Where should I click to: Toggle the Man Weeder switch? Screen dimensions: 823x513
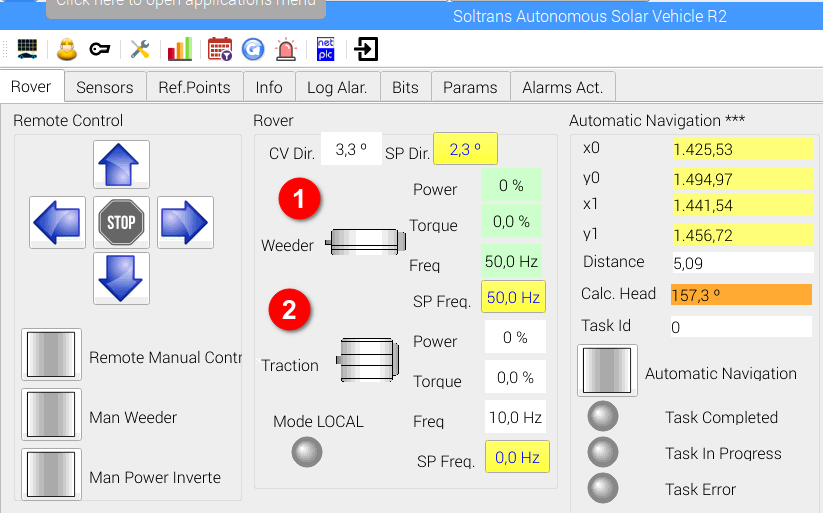click(x=51, y=414)
